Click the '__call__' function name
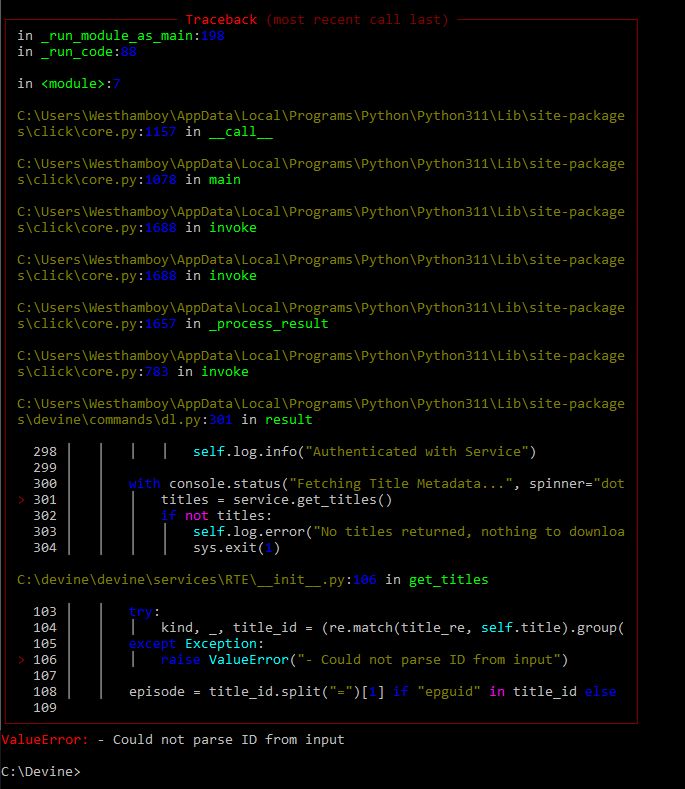The width and height of the screenshot is (685, 789). [241, 132]
